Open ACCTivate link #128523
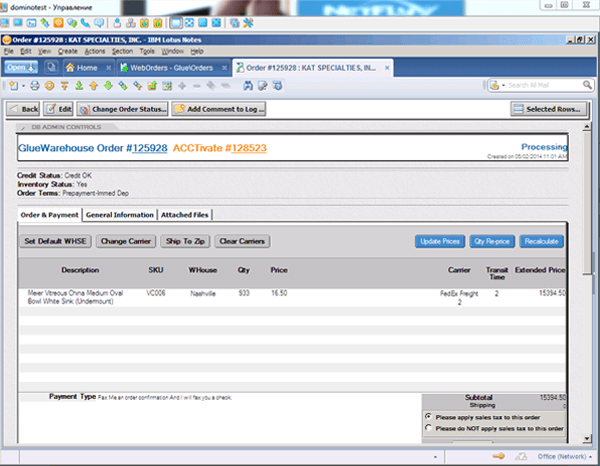 pyautogui.click(x=249, y=148)
